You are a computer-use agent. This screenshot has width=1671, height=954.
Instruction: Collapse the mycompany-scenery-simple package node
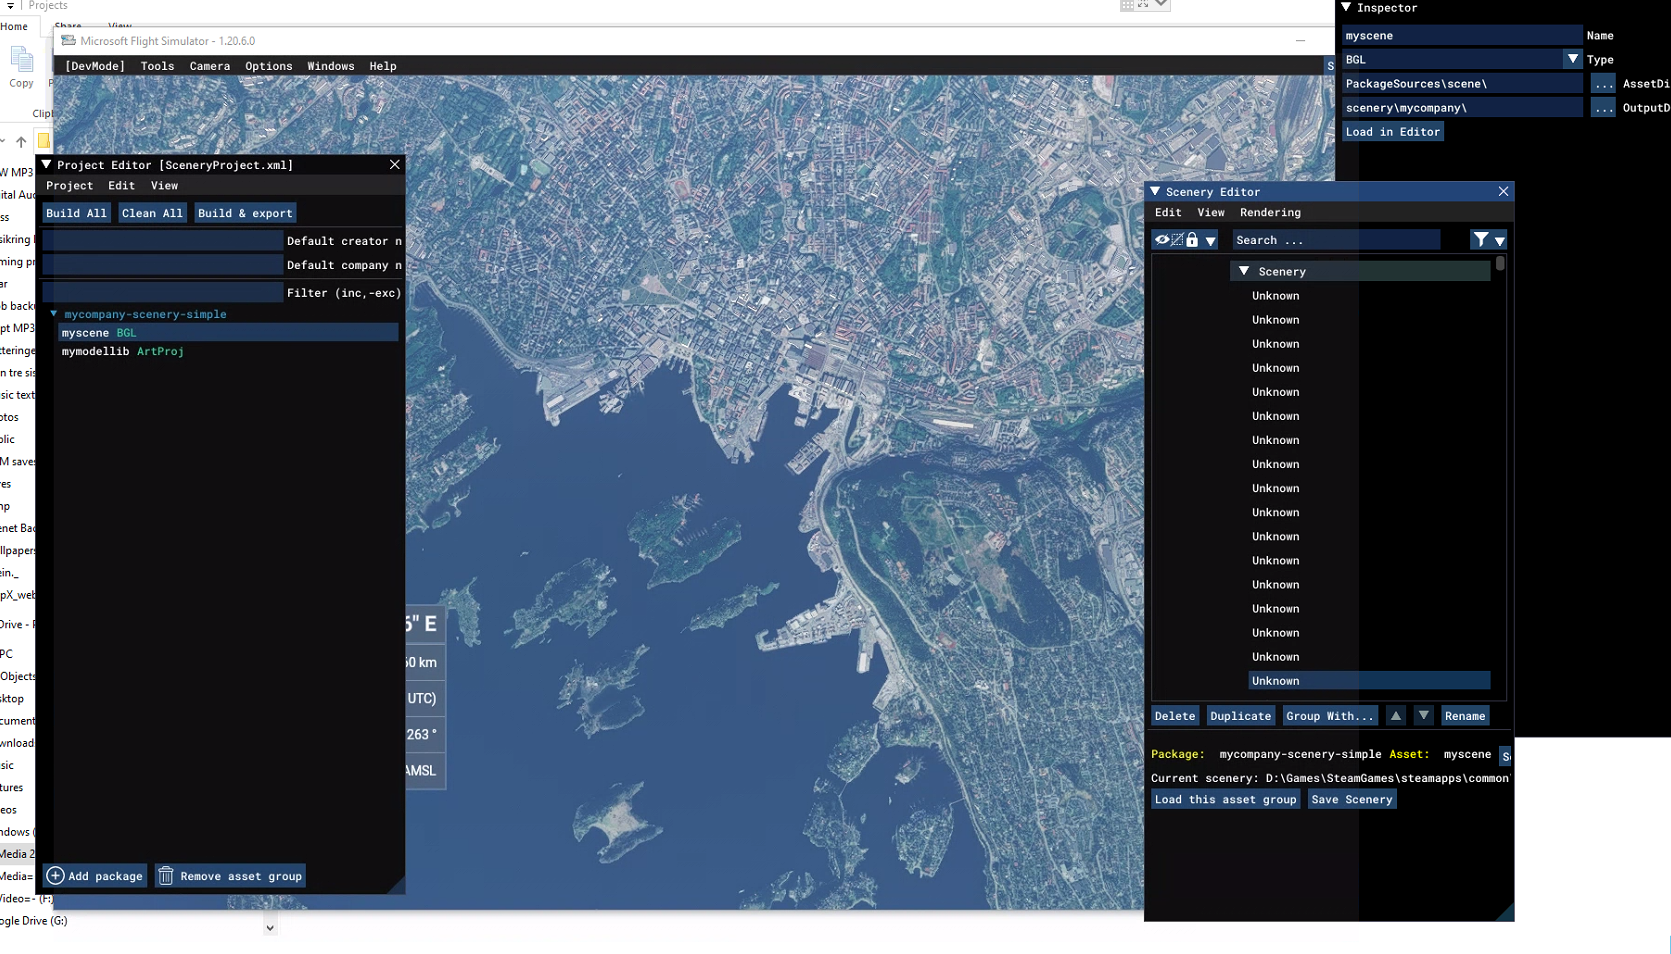[54, 314]
